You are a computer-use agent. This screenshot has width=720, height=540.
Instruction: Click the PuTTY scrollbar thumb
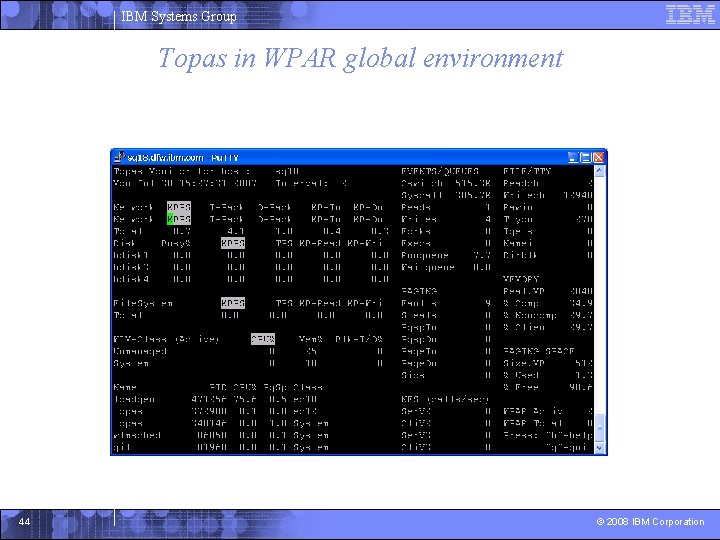point(599,427)
